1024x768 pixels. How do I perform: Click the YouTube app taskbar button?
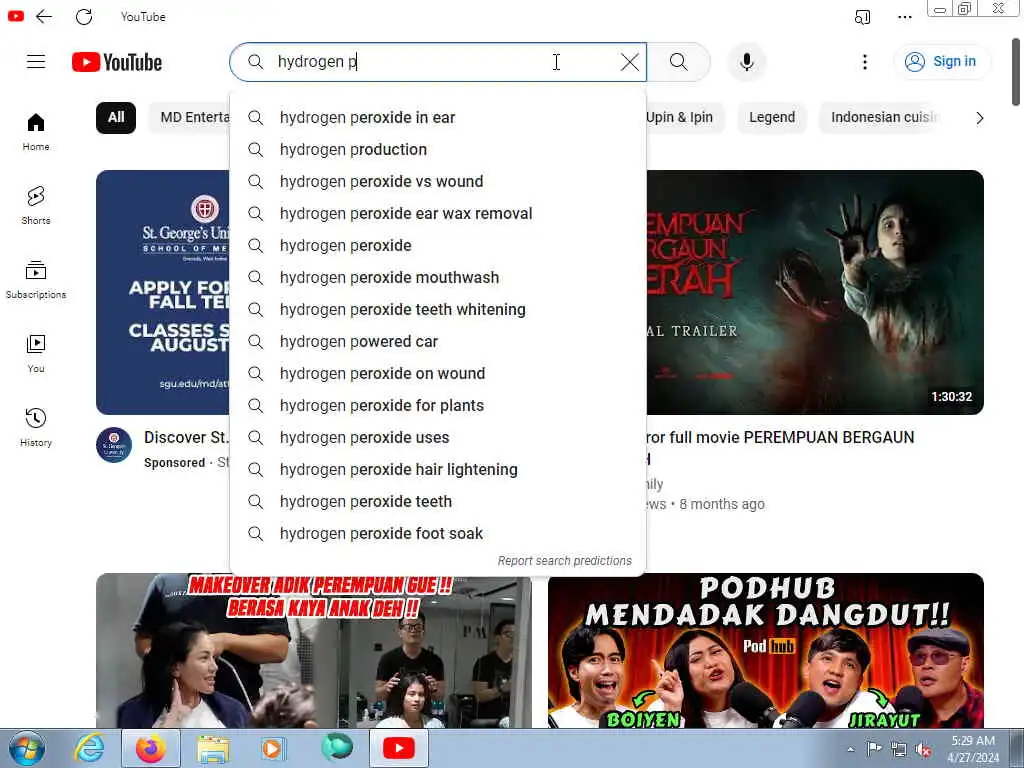398,748
